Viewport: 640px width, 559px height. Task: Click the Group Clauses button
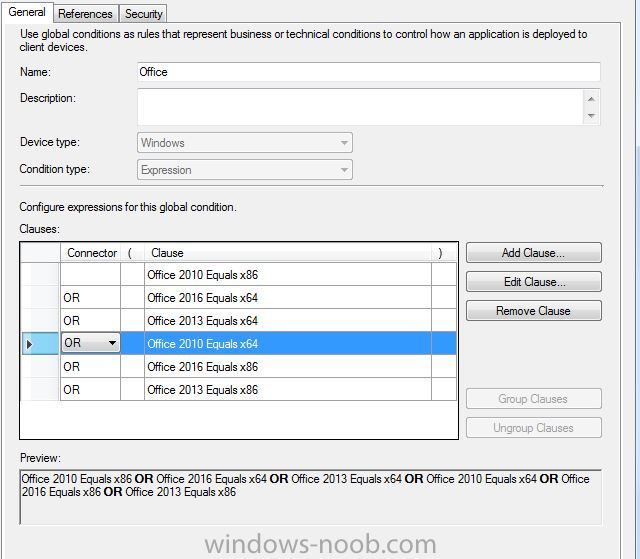coord(533,399)
